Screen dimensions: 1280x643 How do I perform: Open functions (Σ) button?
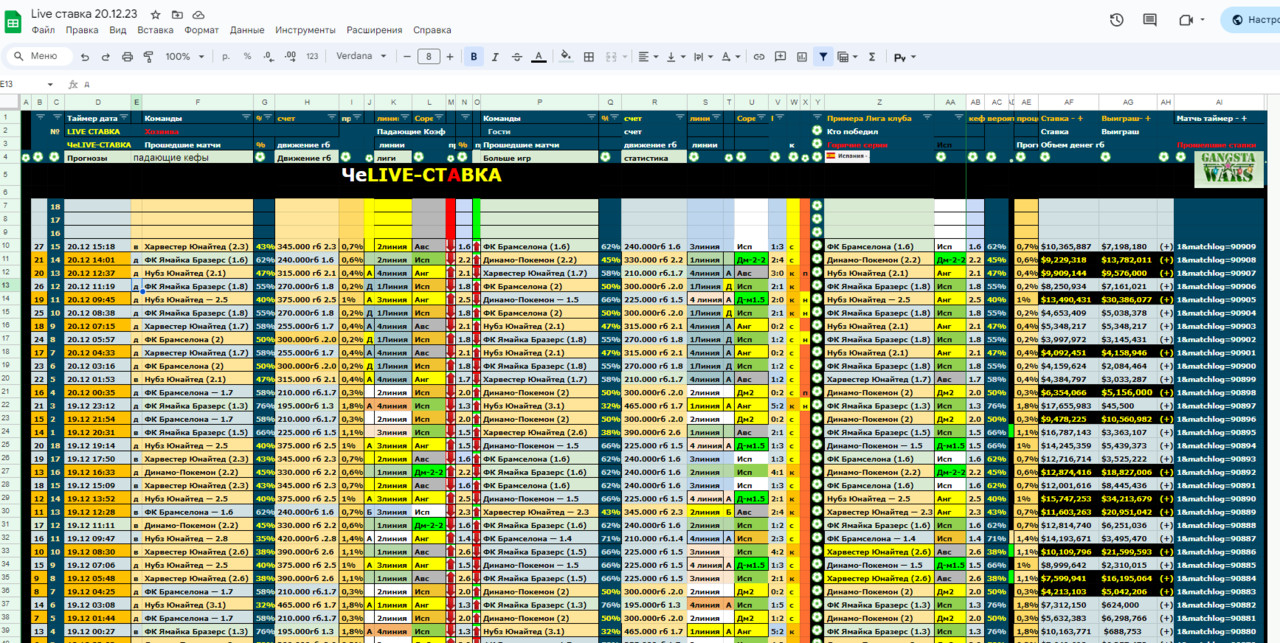(872, 57)
